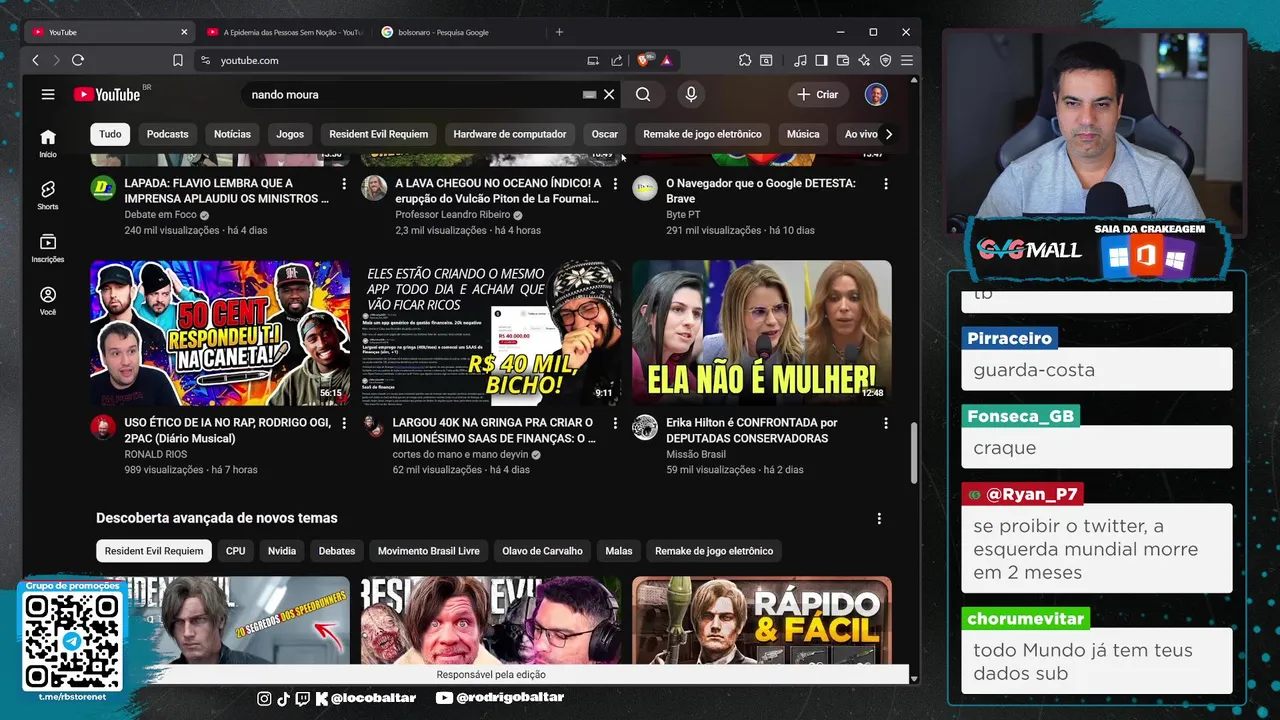Go to Início in the sidebar
Image resolution: width=1280 pixels, height=720 pixels.
48,143
